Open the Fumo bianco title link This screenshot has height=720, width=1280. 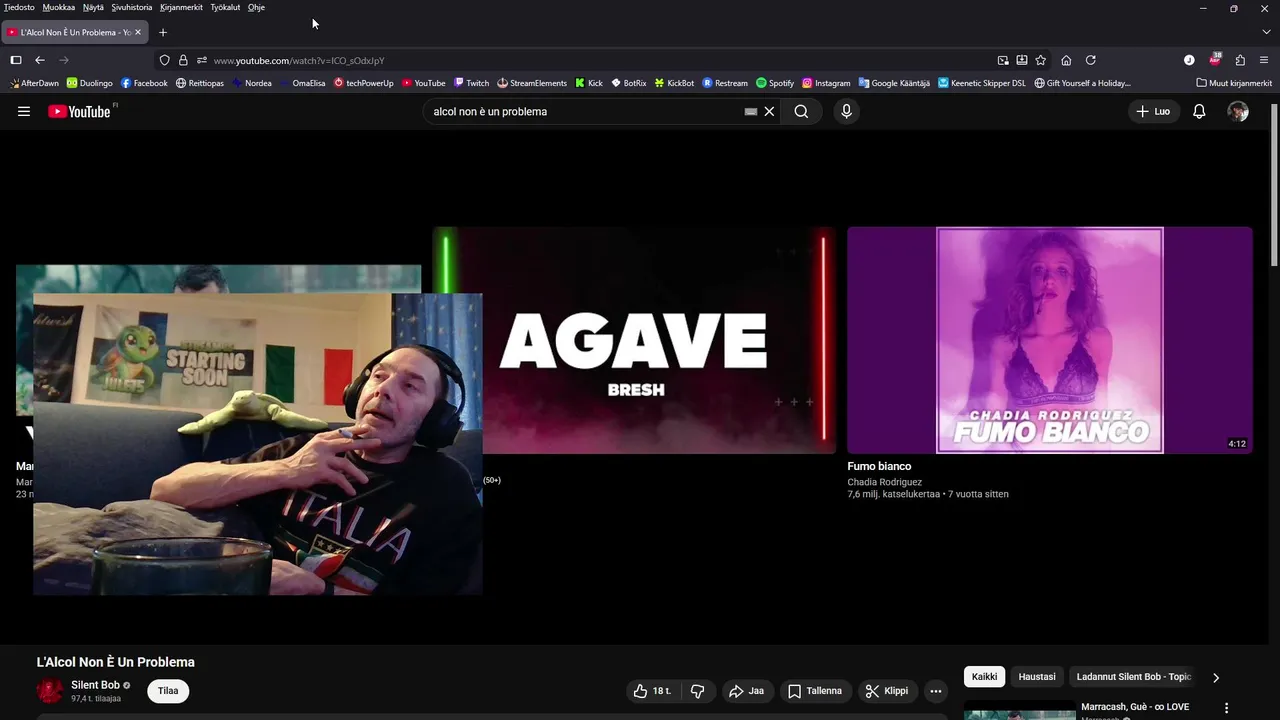(879, 466)
